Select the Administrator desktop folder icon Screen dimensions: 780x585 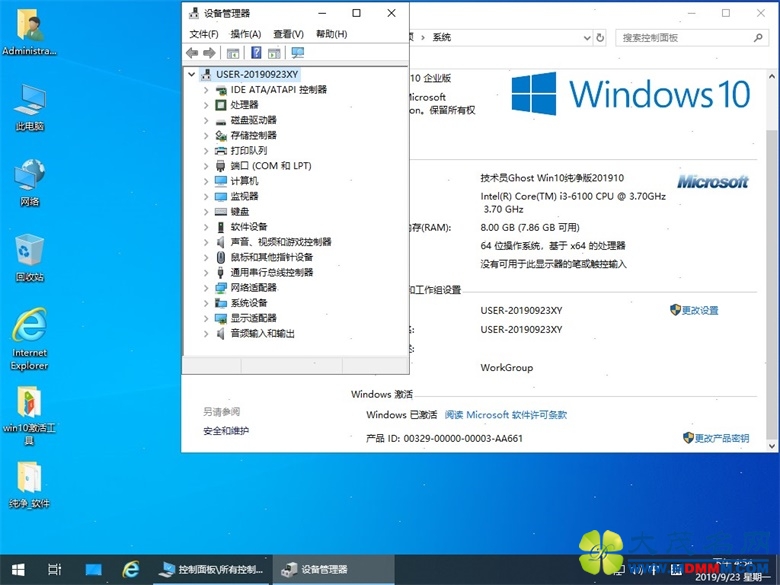pos(29,32)
